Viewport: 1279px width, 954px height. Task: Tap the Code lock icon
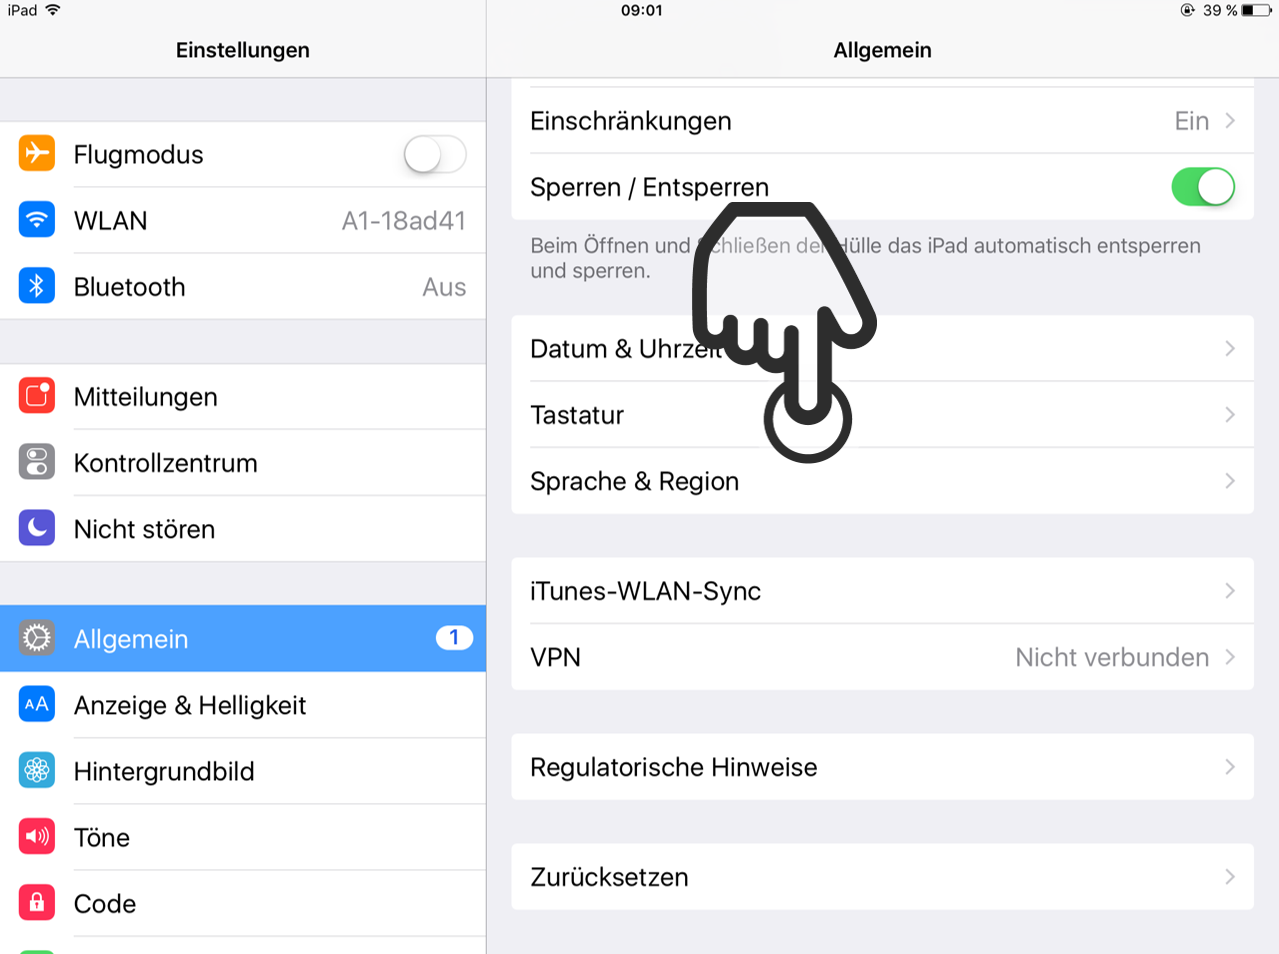point(37,902)
